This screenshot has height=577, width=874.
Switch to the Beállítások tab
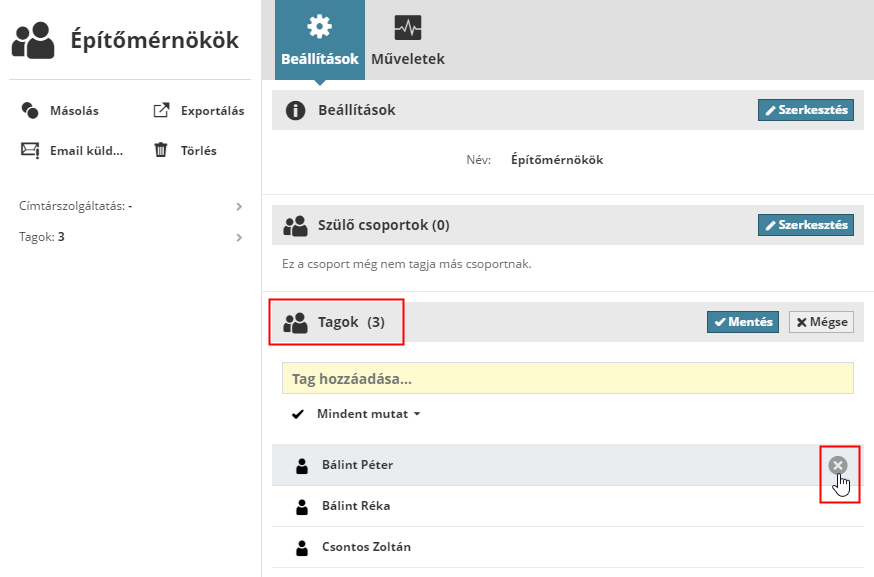(x=320, y=40)
